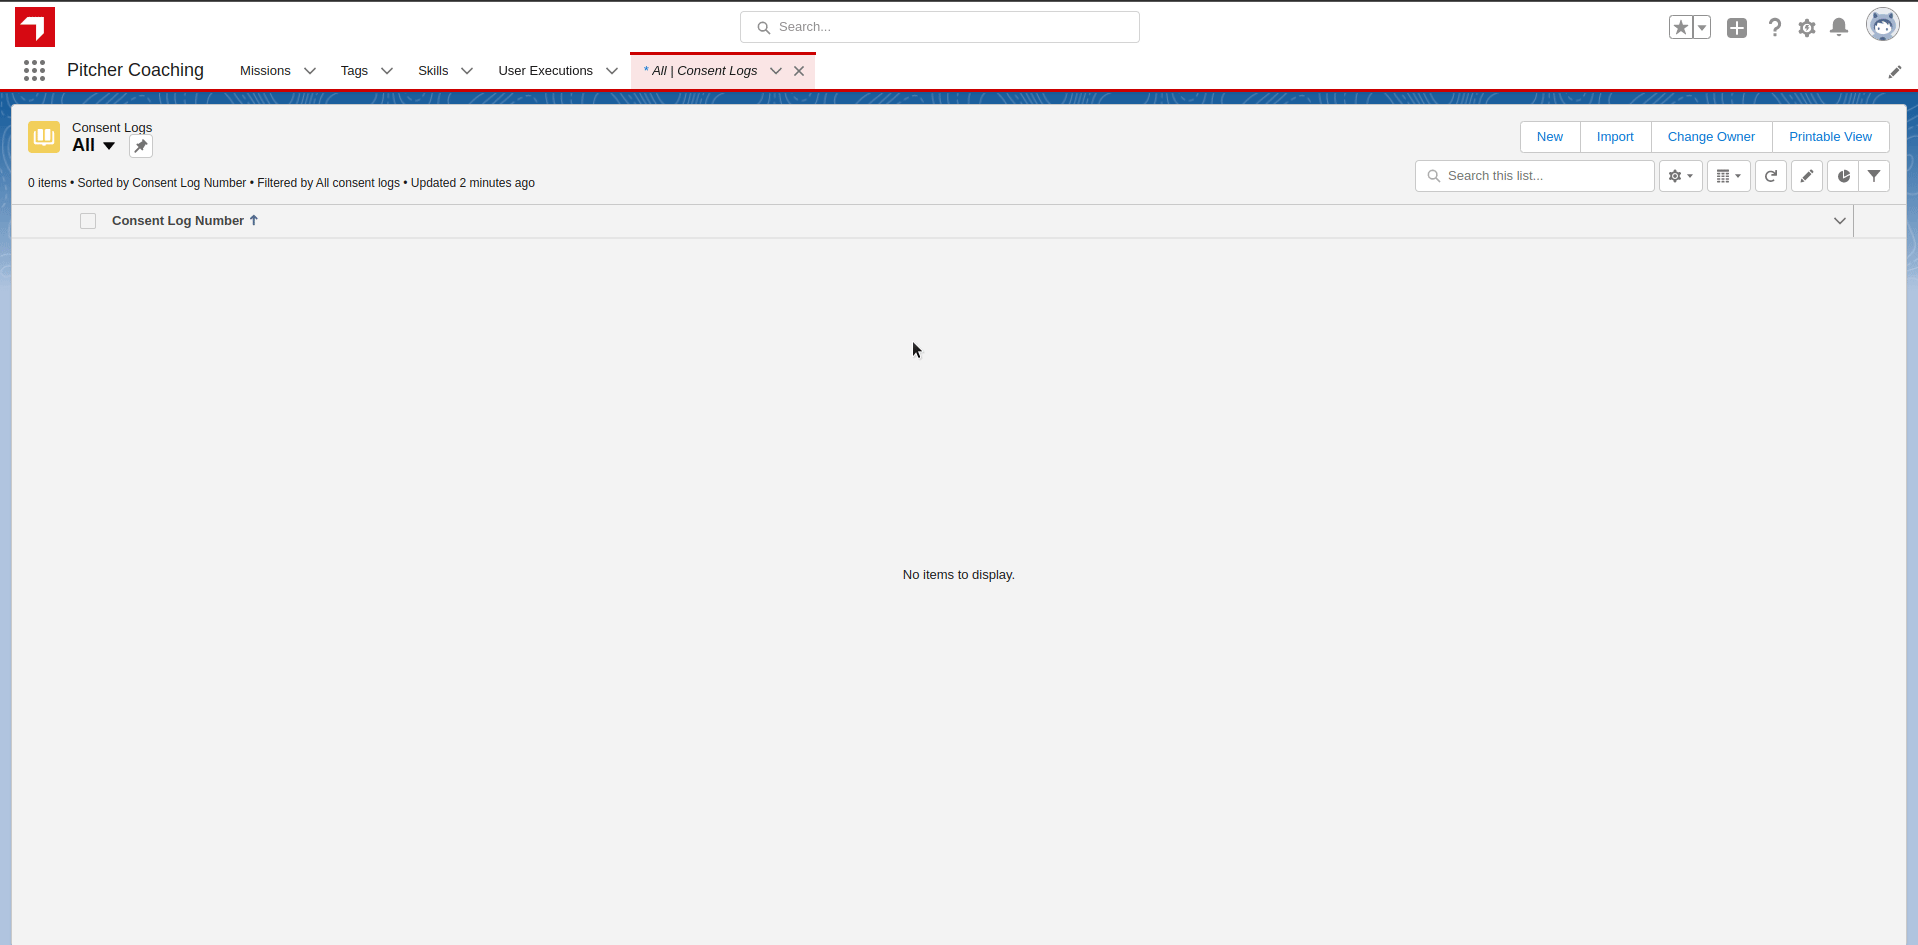Refresh the Consent Logs list
Image resolution: width=1918 pixels, height=945 pixels.
click(x=1770, y=176)
